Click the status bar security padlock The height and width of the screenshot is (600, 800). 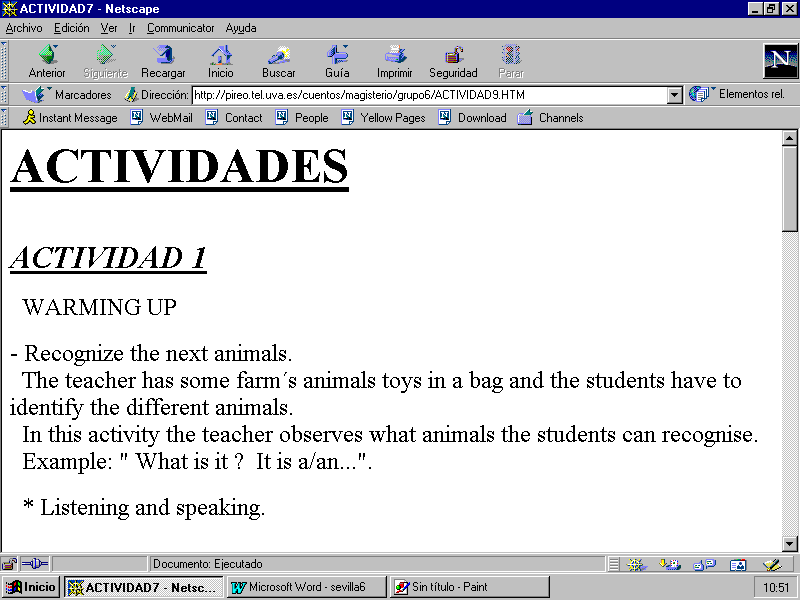point(9,564)
